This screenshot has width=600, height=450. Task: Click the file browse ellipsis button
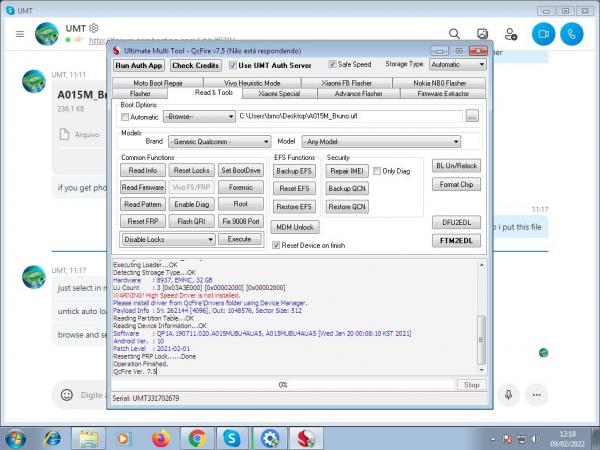point(472,116)
